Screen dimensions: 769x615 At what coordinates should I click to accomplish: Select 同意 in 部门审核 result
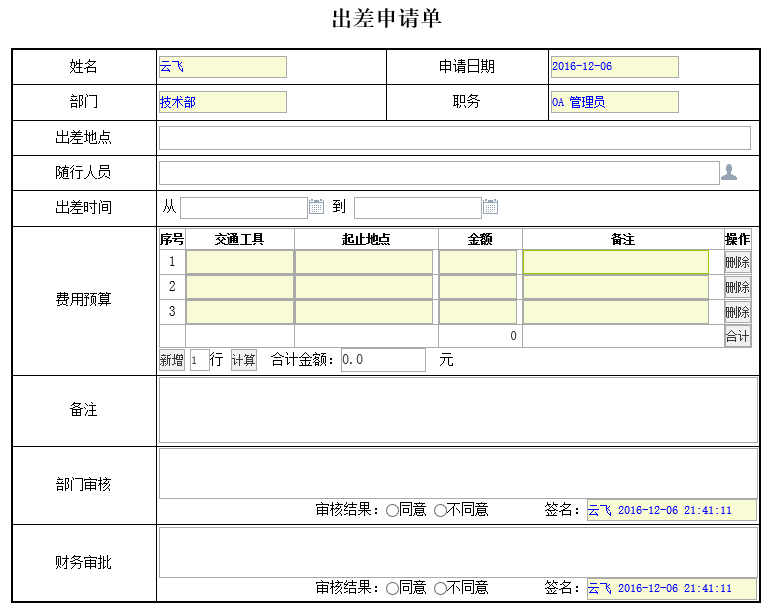(x=392, y=511)
